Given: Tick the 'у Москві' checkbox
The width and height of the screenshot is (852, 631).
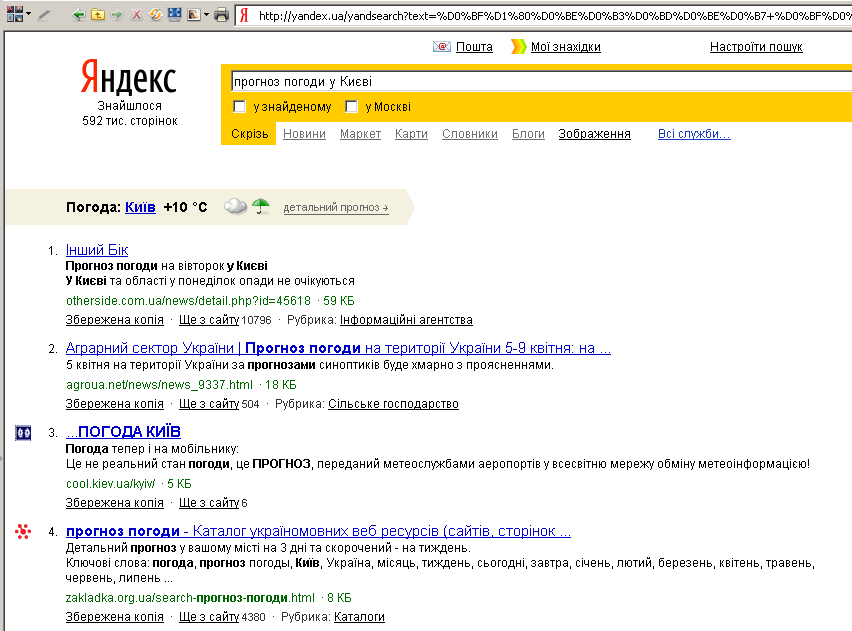Looking at the screenshot, I should (352, 107).
